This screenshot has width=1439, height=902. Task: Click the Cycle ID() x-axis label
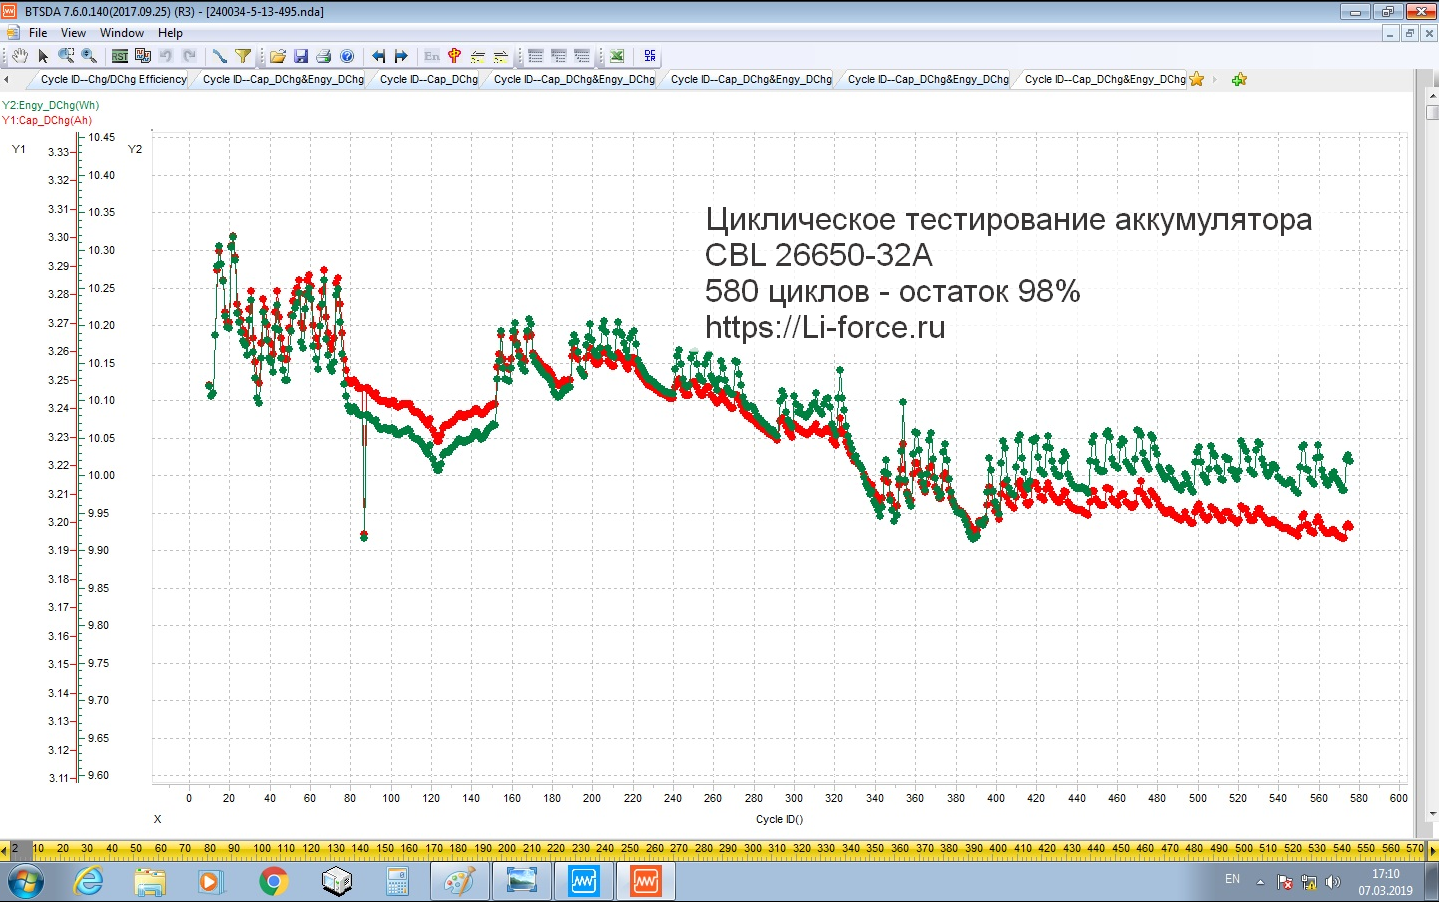pos(779,819)
